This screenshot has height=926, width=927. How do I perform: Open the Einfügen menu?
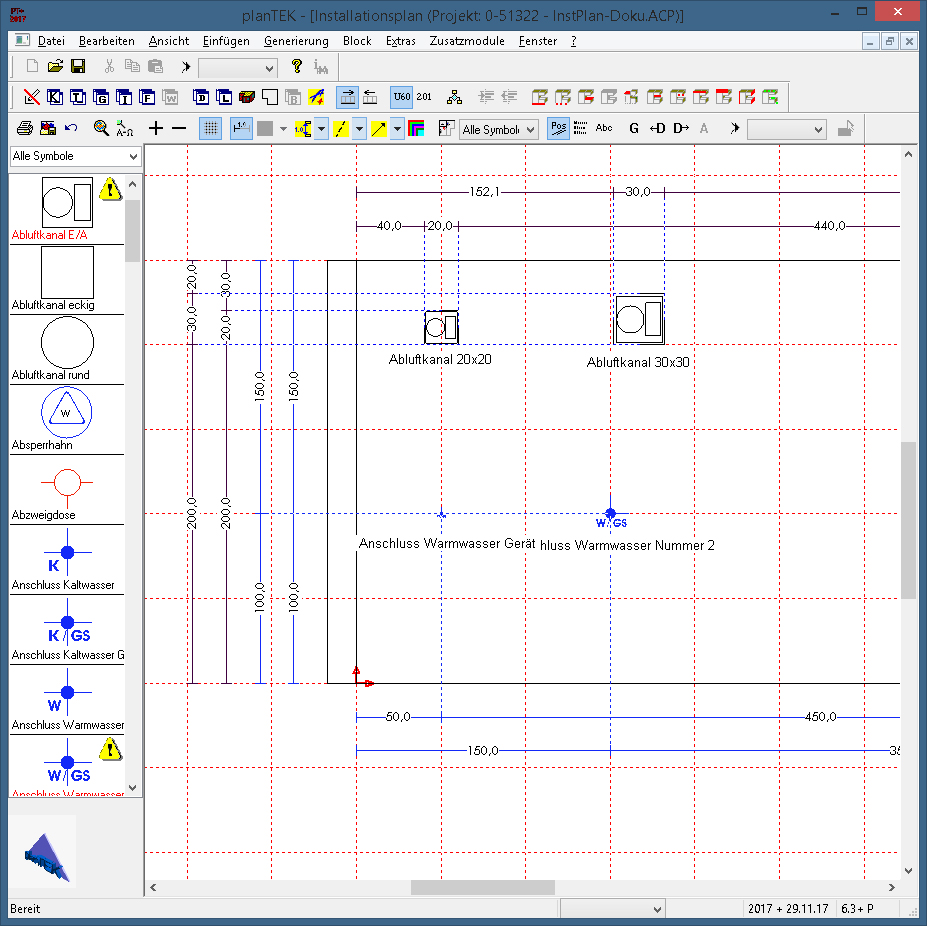coord(225,41)
